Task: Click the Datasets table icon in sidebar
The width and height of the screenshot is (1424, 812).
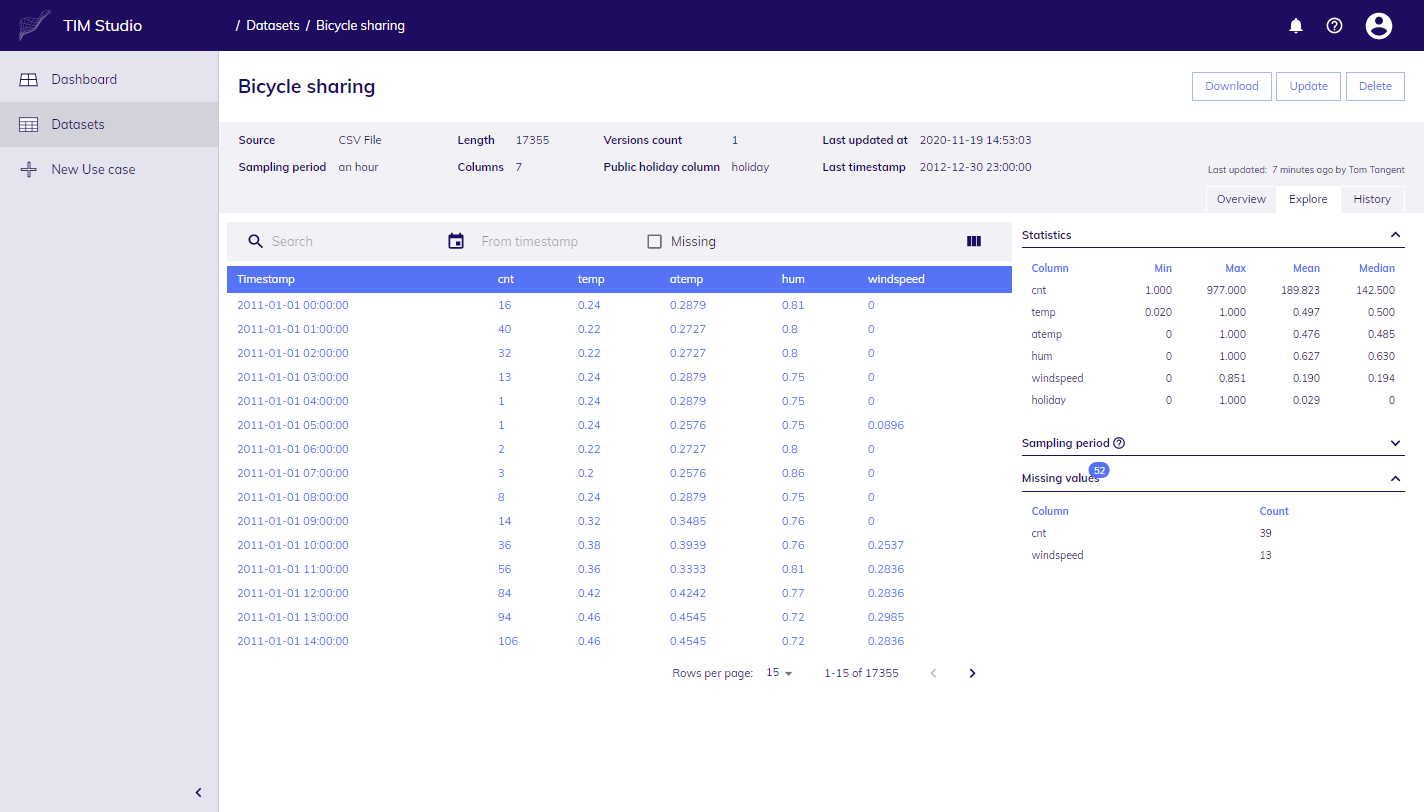Action: point(29,124)
